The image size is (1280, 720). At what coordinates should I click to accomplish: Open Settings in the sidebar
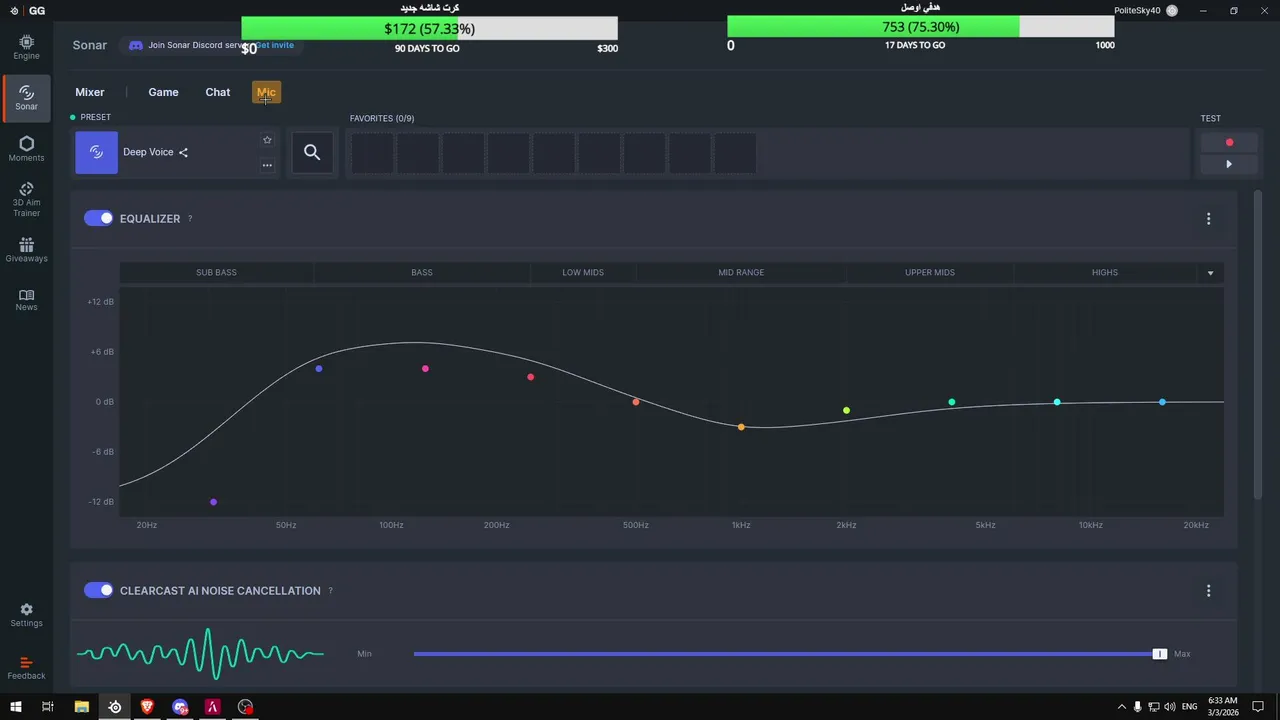[x=26, y=615]
